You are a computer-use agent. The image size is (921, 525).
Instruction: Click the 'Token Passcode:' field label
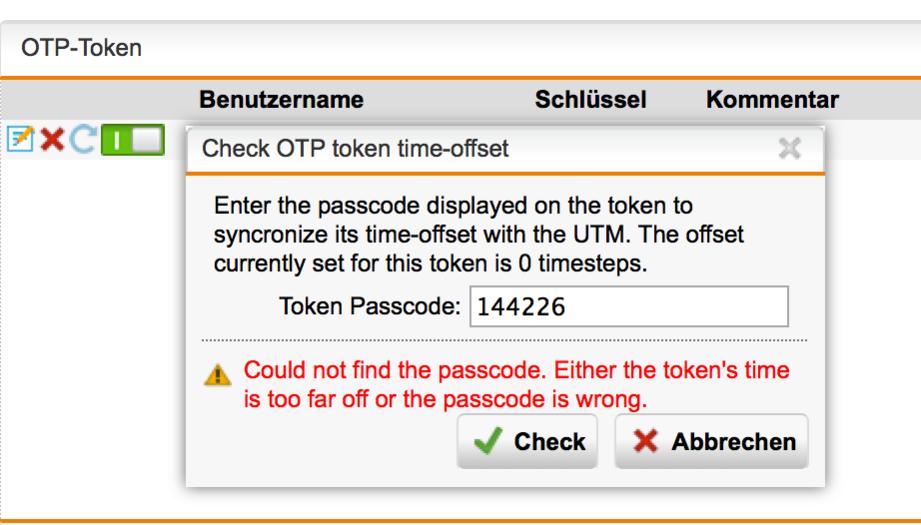(370, 306)
